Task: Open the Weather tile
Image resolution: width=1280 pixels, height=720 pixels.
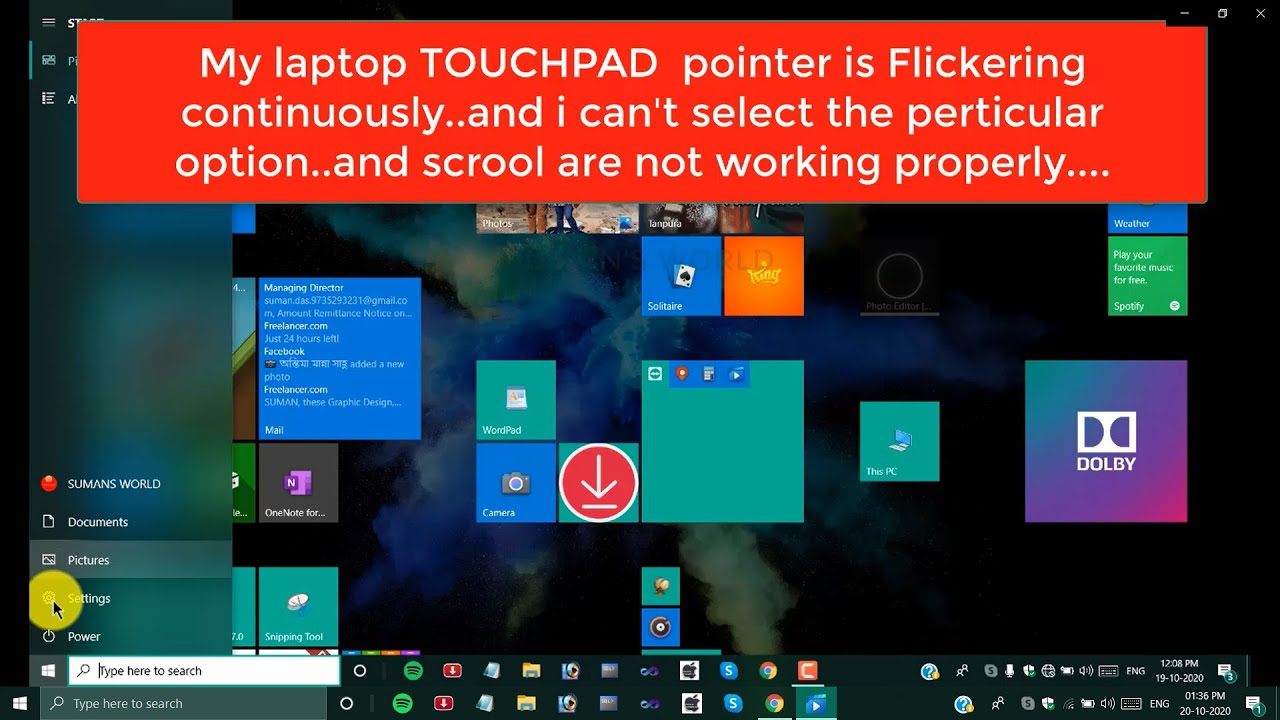Action: 1147,217
